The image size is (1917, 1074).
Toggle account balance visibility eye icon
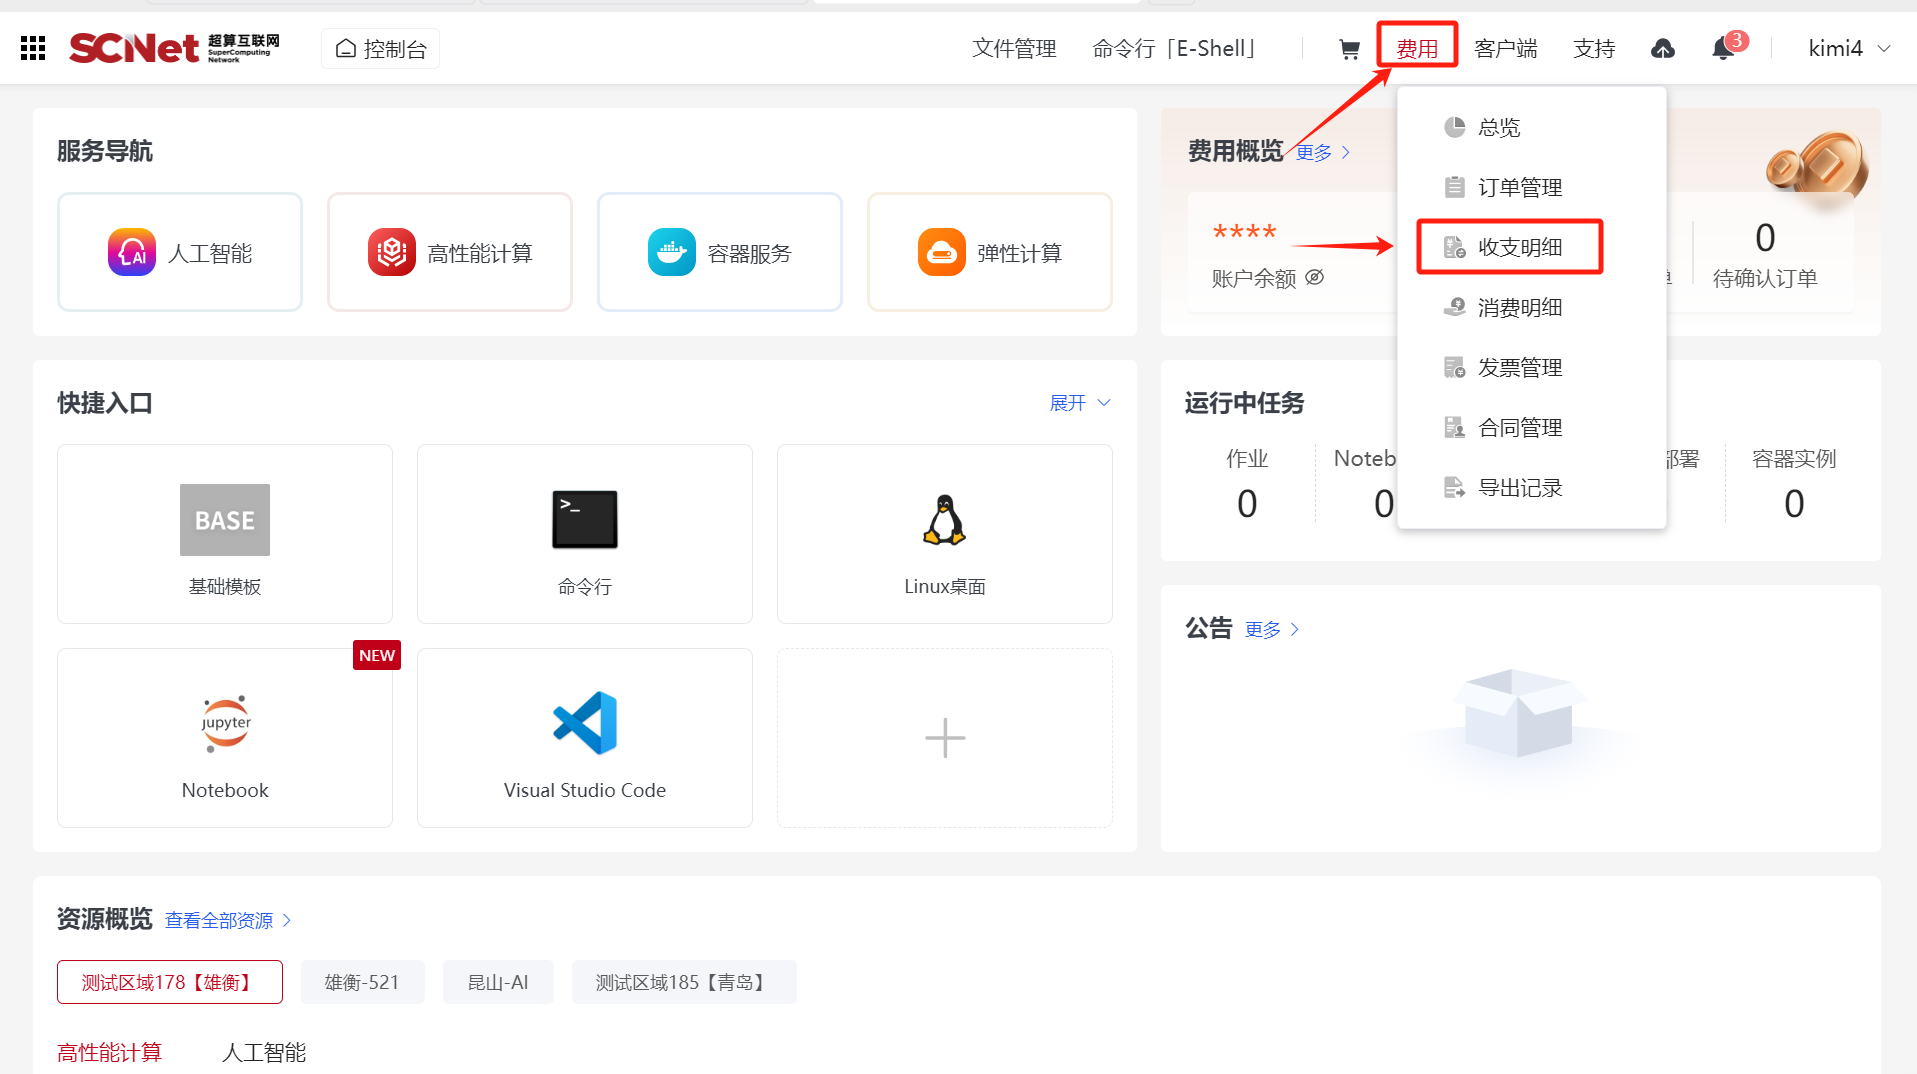click(1315, 277)
